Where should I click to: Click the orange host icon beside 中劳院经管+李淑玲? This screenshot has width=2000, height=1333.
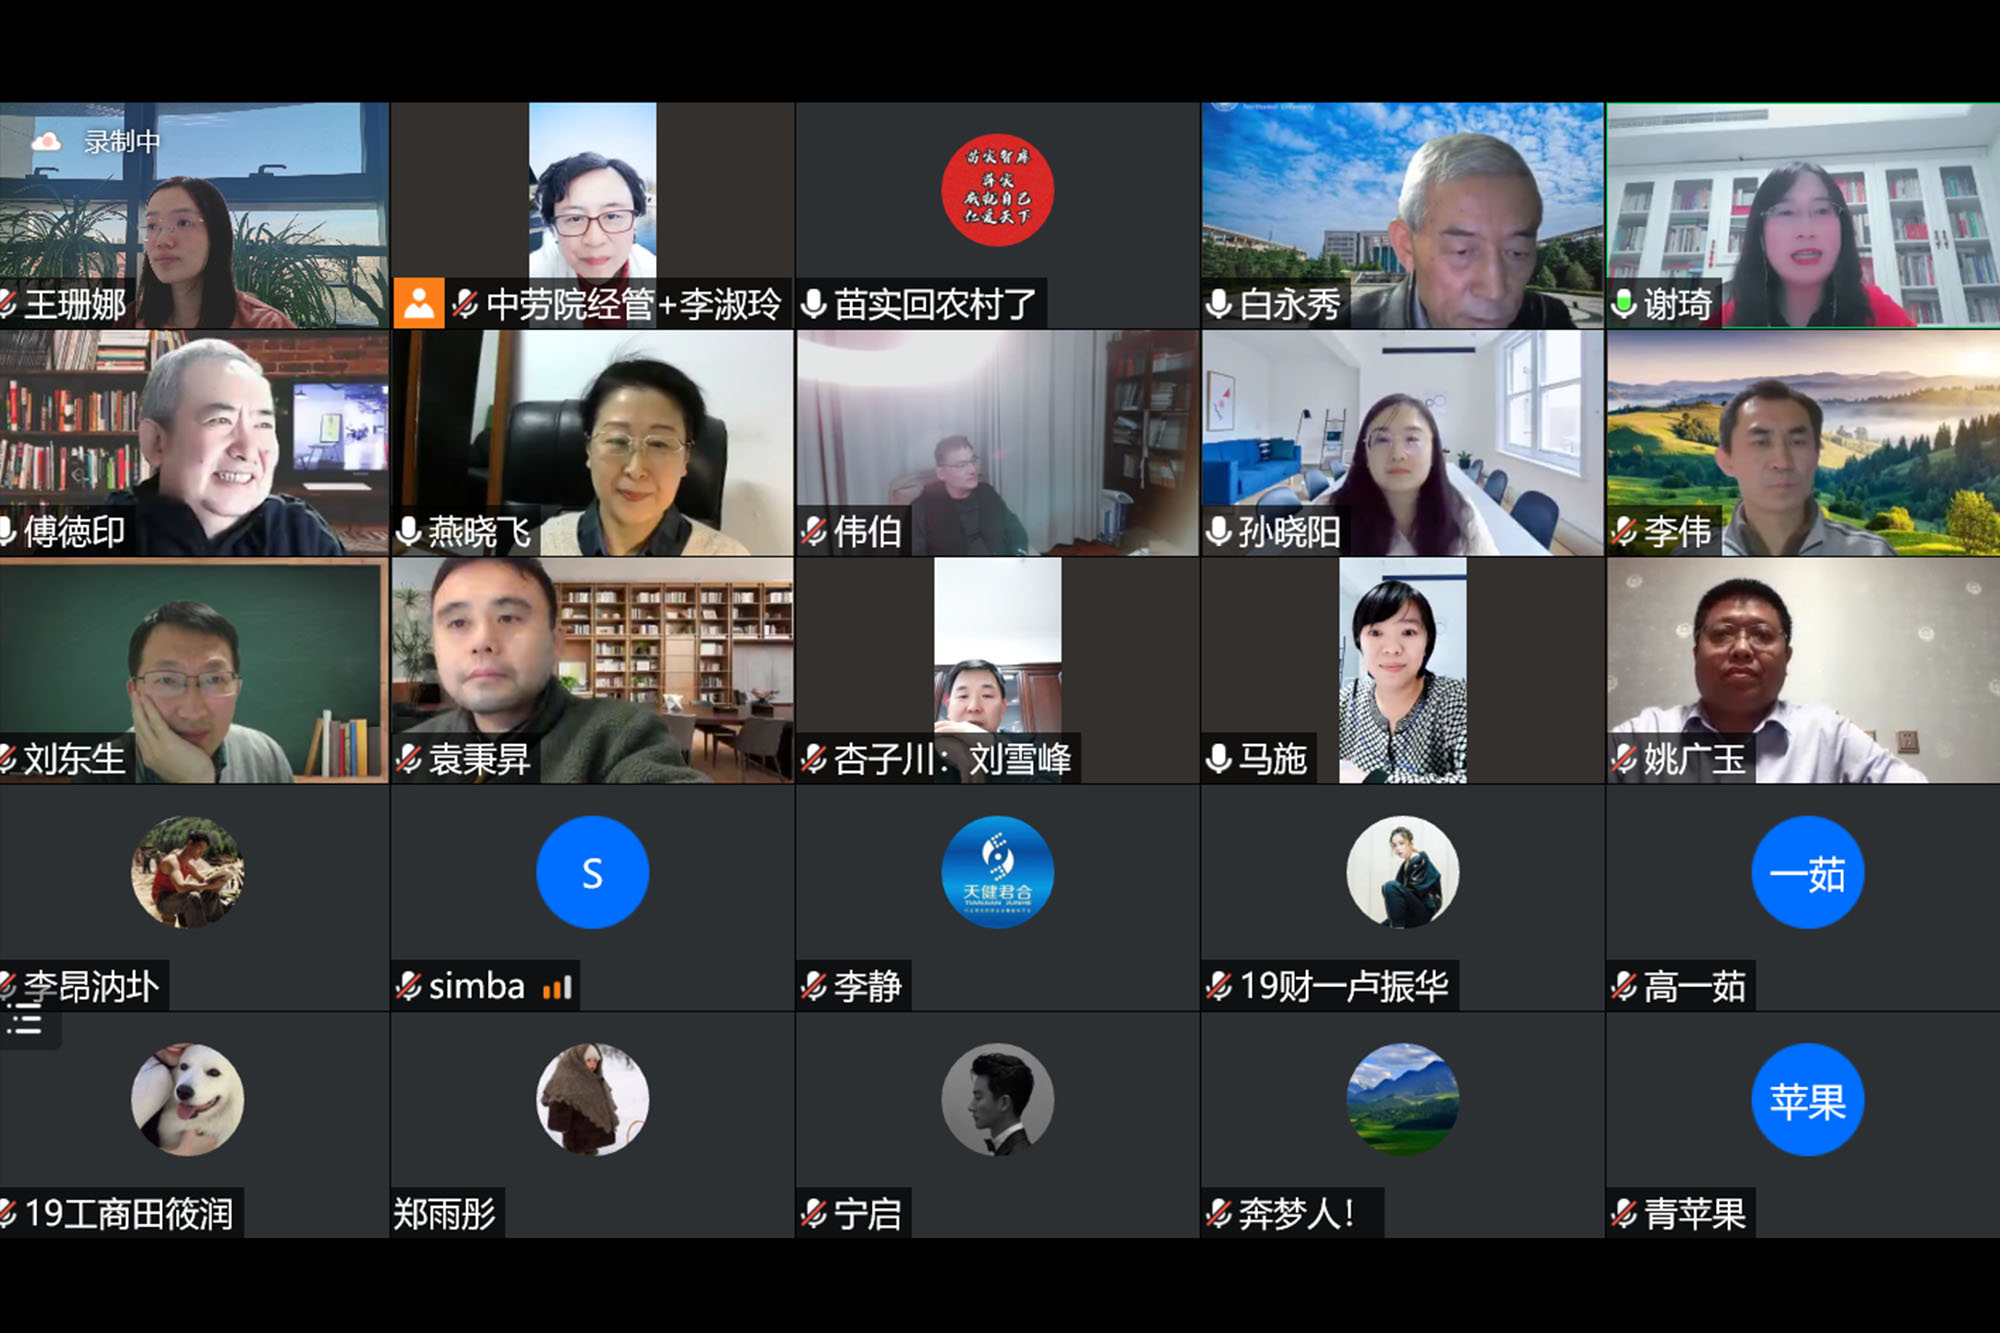click(x=419, y=304)
